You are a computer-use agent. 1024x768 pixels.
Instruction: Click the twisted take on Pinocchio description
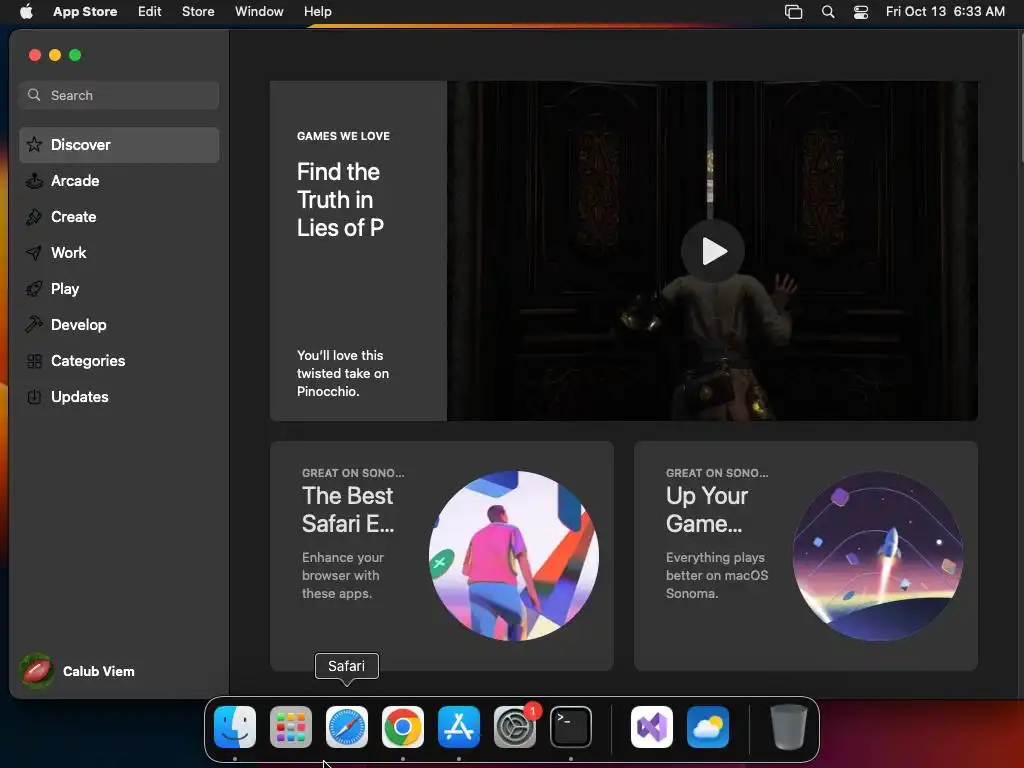(343, 374)
